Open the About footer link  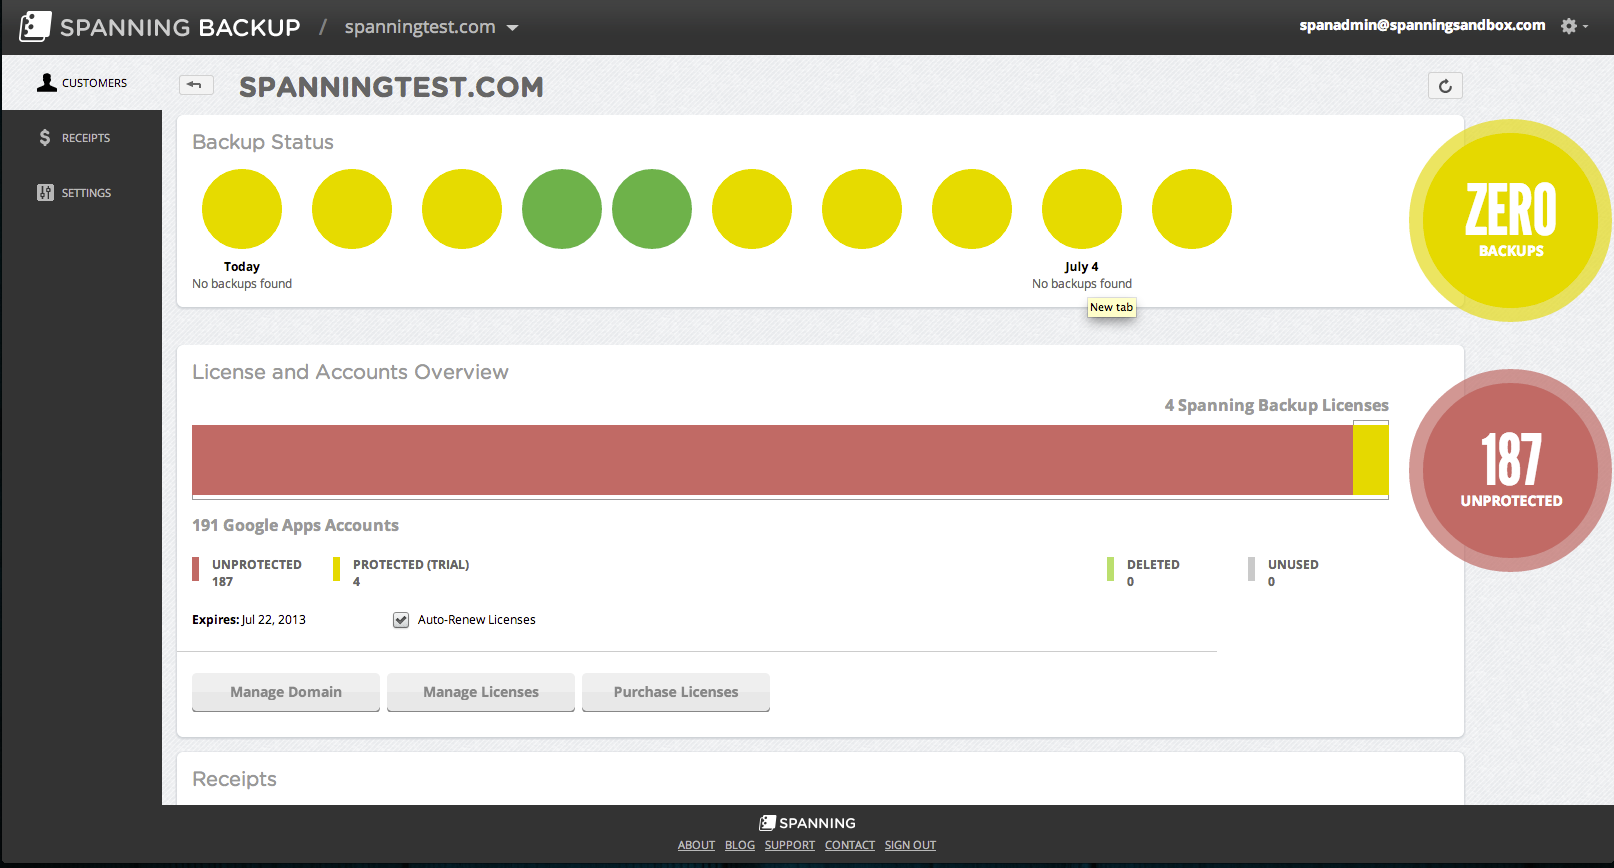pyautogui.click(x=696, y=845)
